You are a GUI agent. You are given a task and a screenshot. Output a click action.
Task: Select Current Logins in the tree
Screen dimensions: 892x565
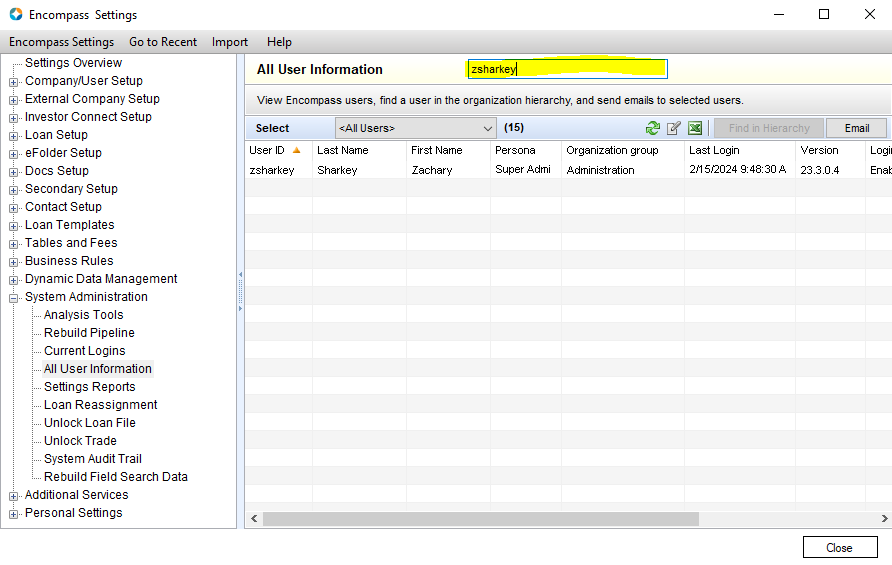pyautogui.click(x=85, y=351)
